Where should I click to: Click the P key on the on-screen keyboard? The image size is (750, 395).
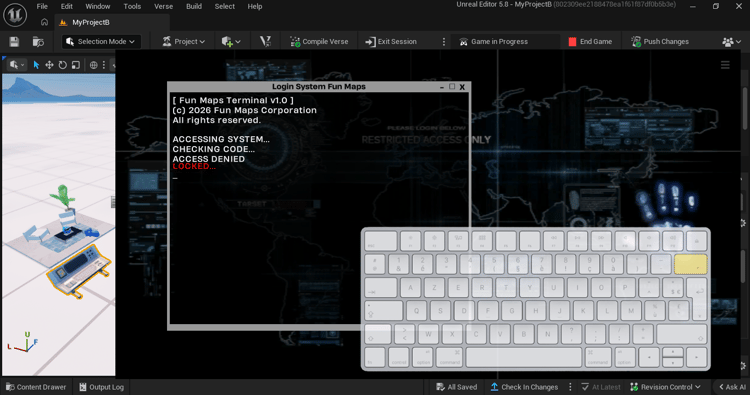(x=624, y=287)
